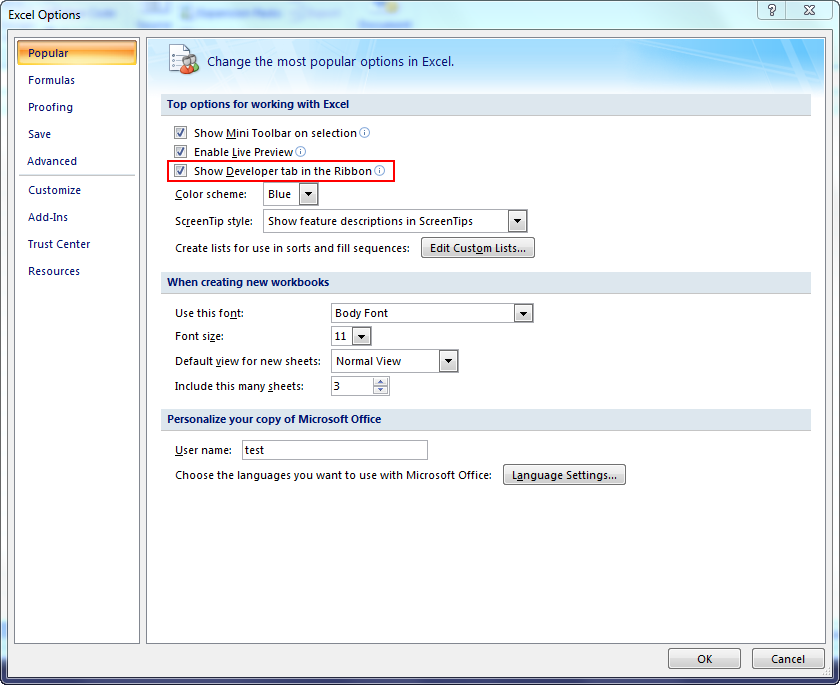Cancel the Excel Options dialog

[788, 659]
